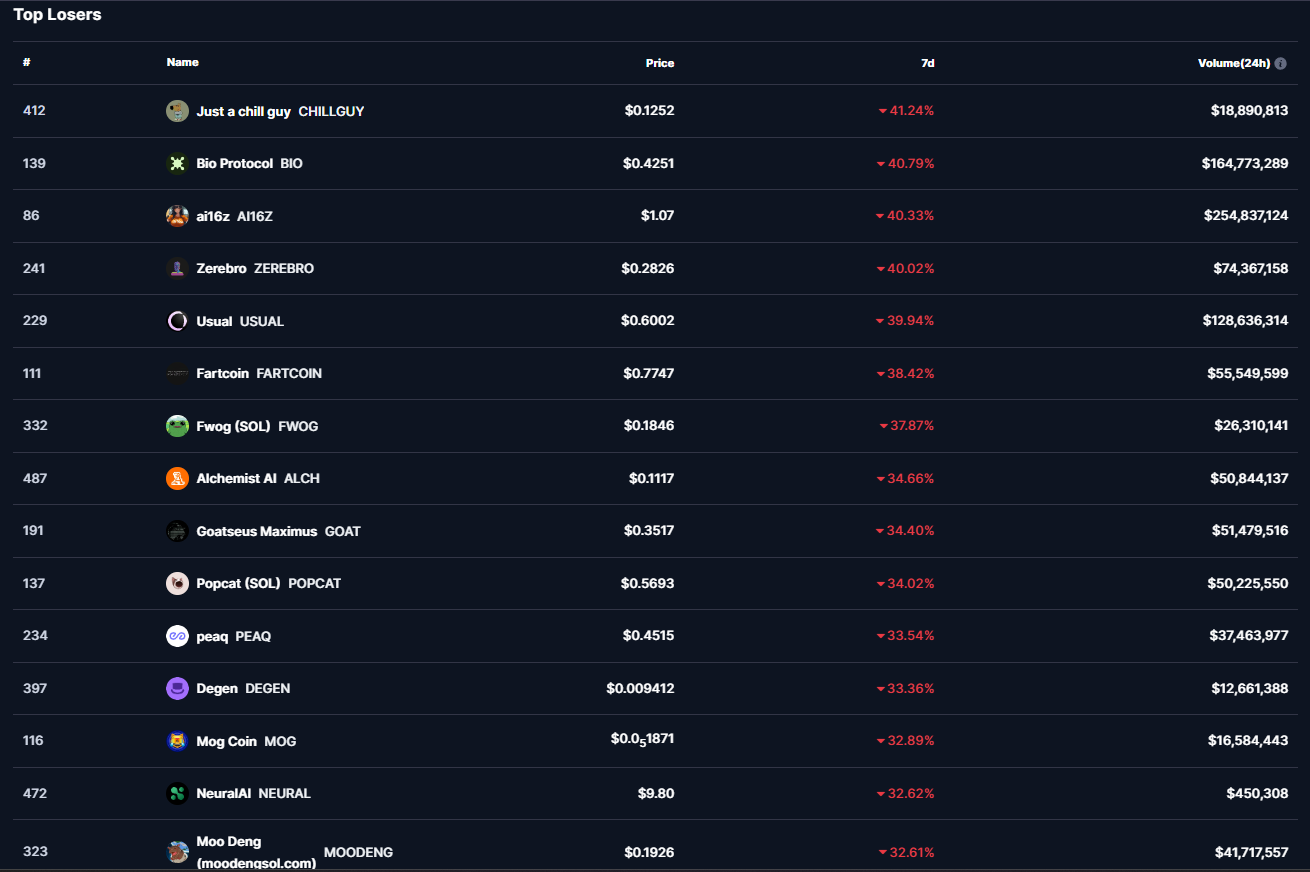Click the Degen purple hat icon
Viewport: 1310px width, 872px height.
point(177,688)
